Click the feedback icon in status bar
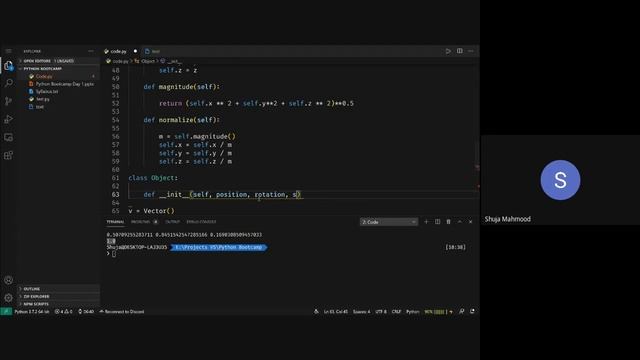Image resolution: width=640 pixels, height=360 pixels. click(x=462, y=311)
